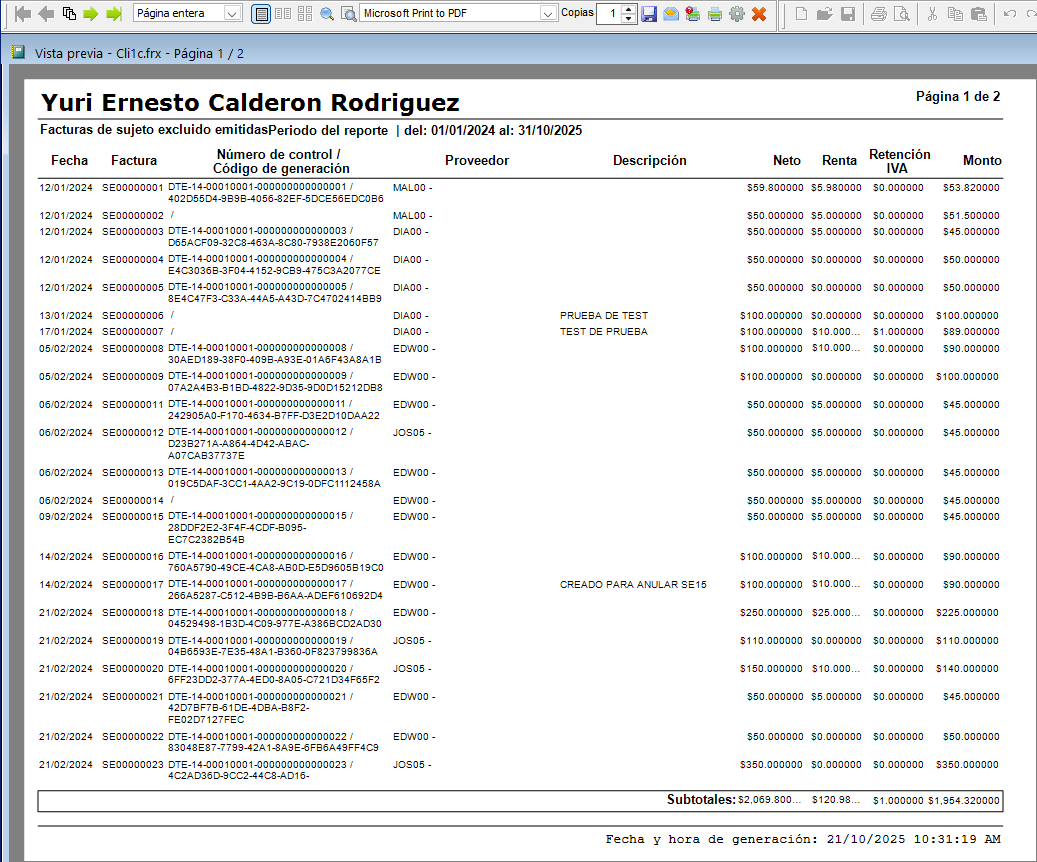Click the cut scissors toolbar icon
This screenshot has width=1037, height=862.
click(x=933, y=13)
